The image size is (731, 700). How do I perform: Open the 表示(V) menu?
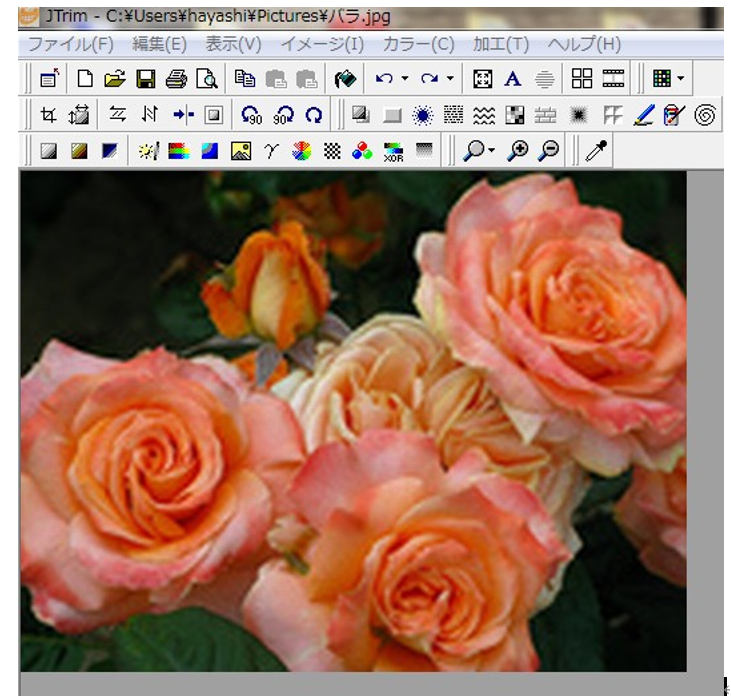(x=234, y=45)
